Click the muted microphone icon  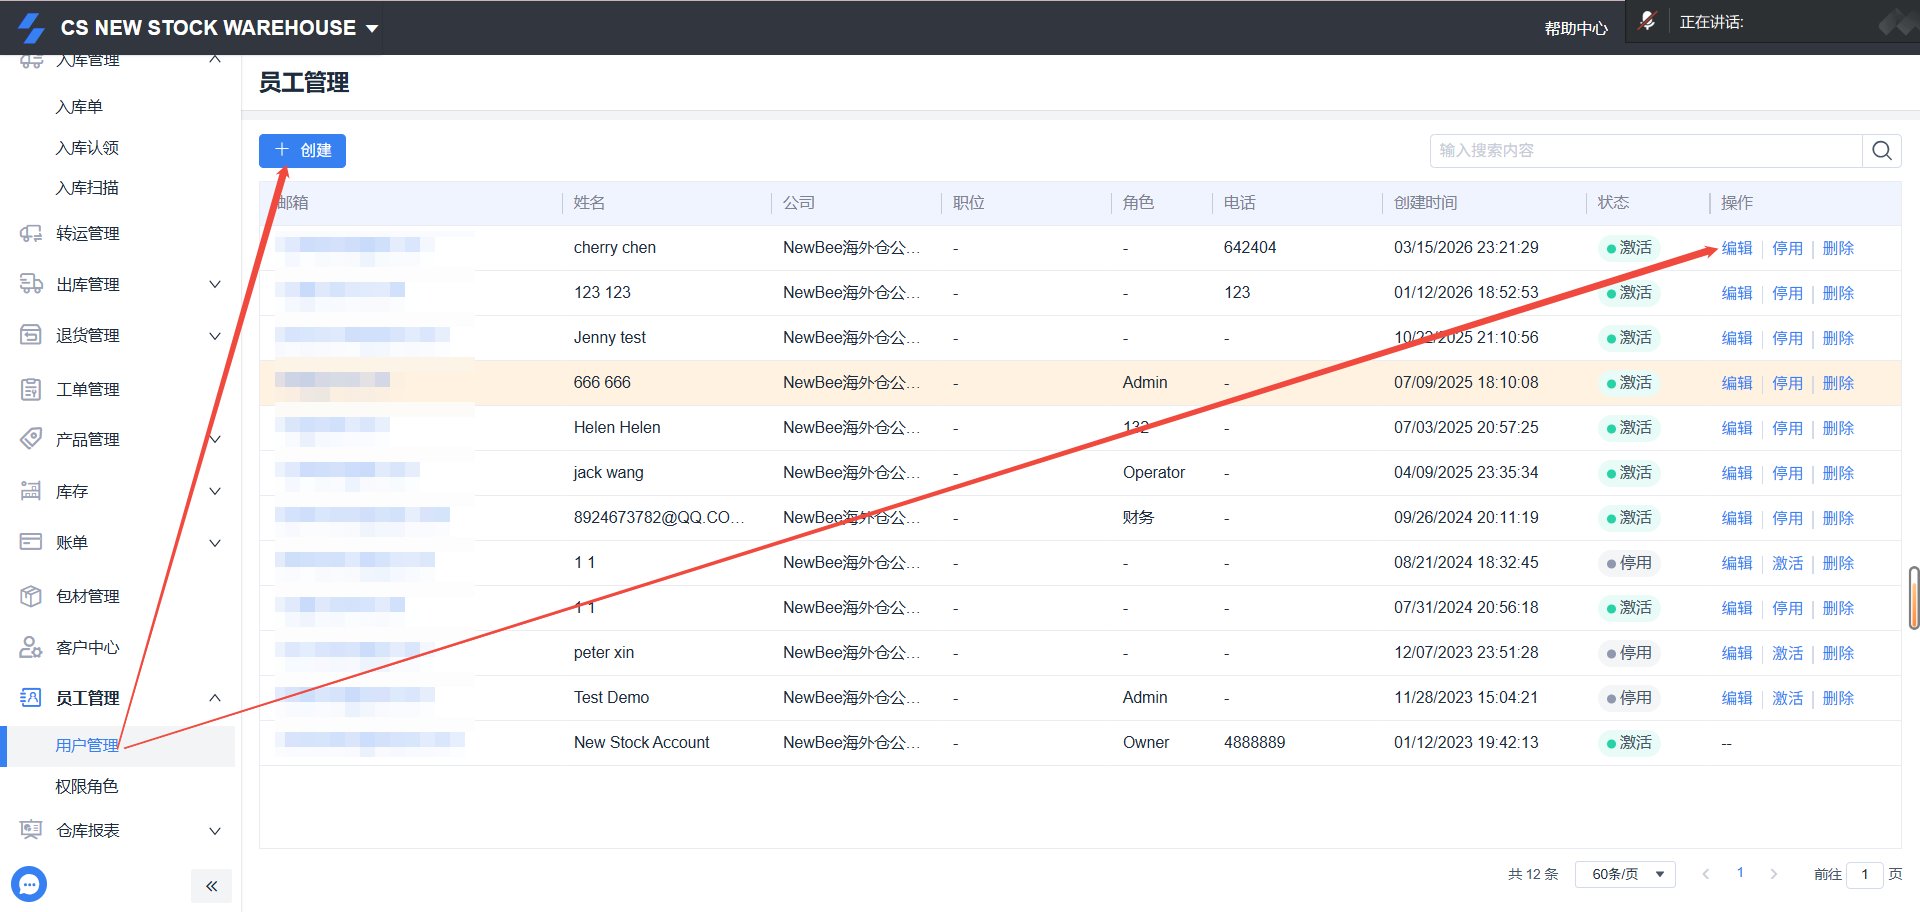[x=1647, y=22]
